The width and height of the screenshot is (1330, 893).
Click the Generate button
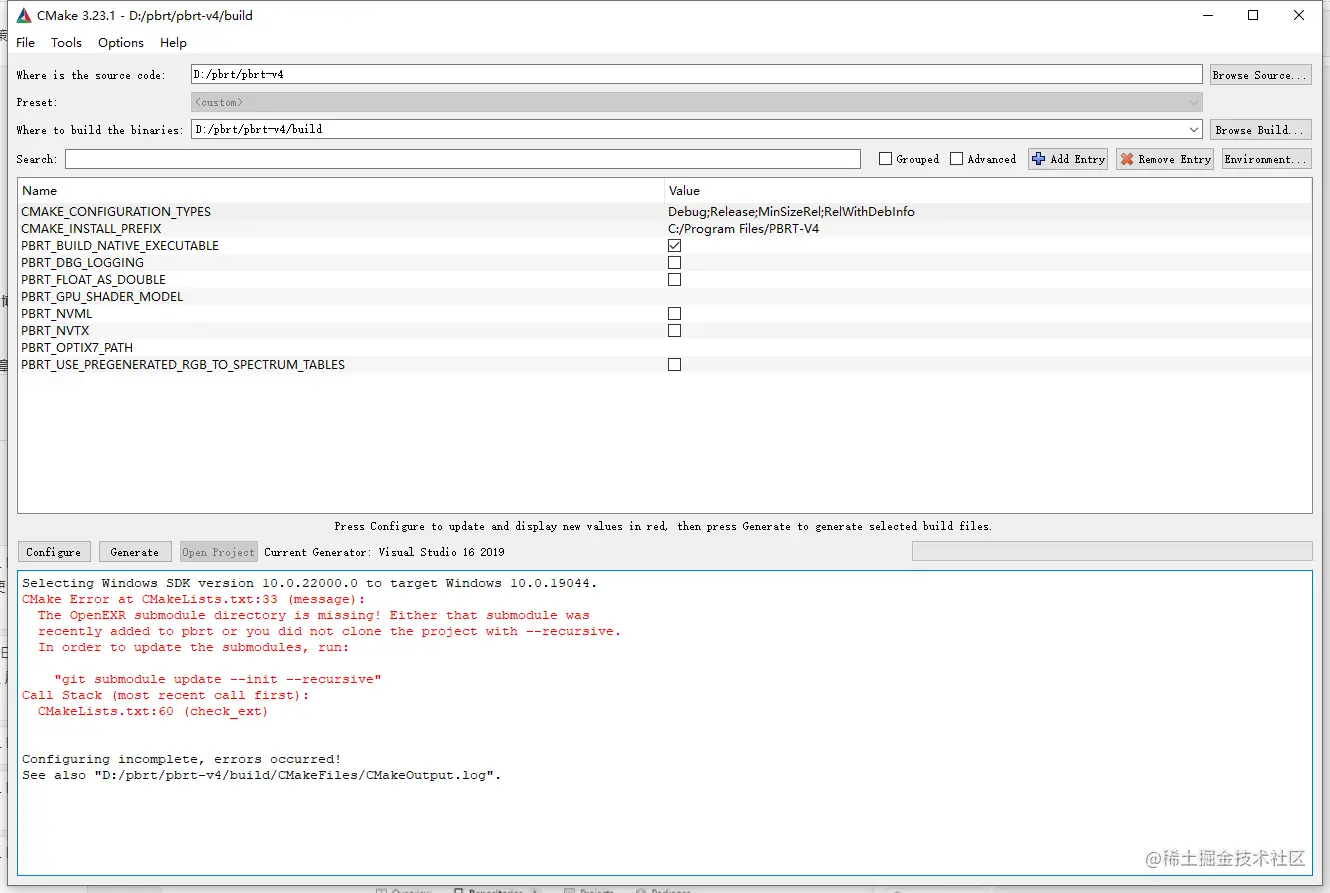pyautogui.click(x=135, y=552)
